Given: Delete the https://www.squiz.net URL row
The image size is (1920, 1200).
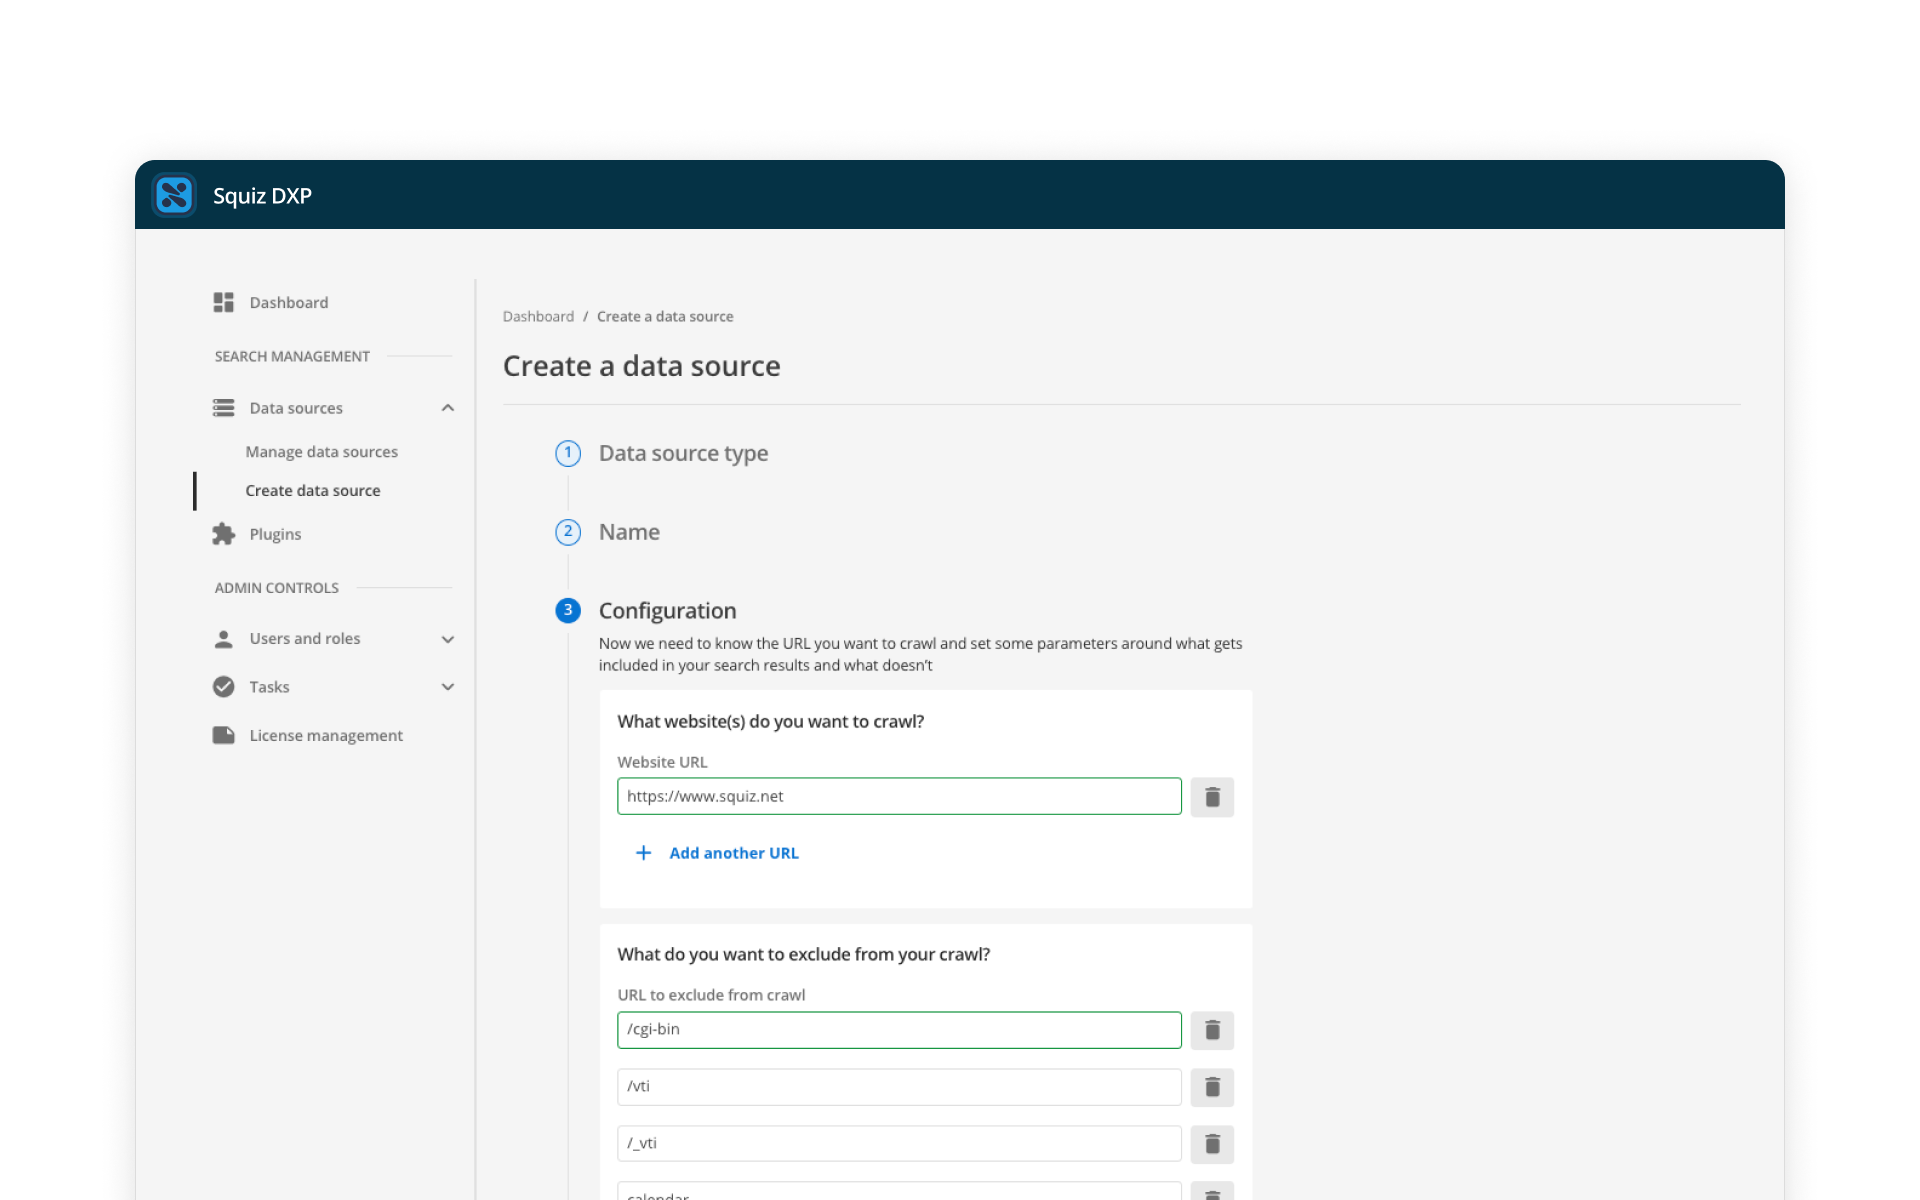Looking at the screenshot, I should tap(1212, 797).
